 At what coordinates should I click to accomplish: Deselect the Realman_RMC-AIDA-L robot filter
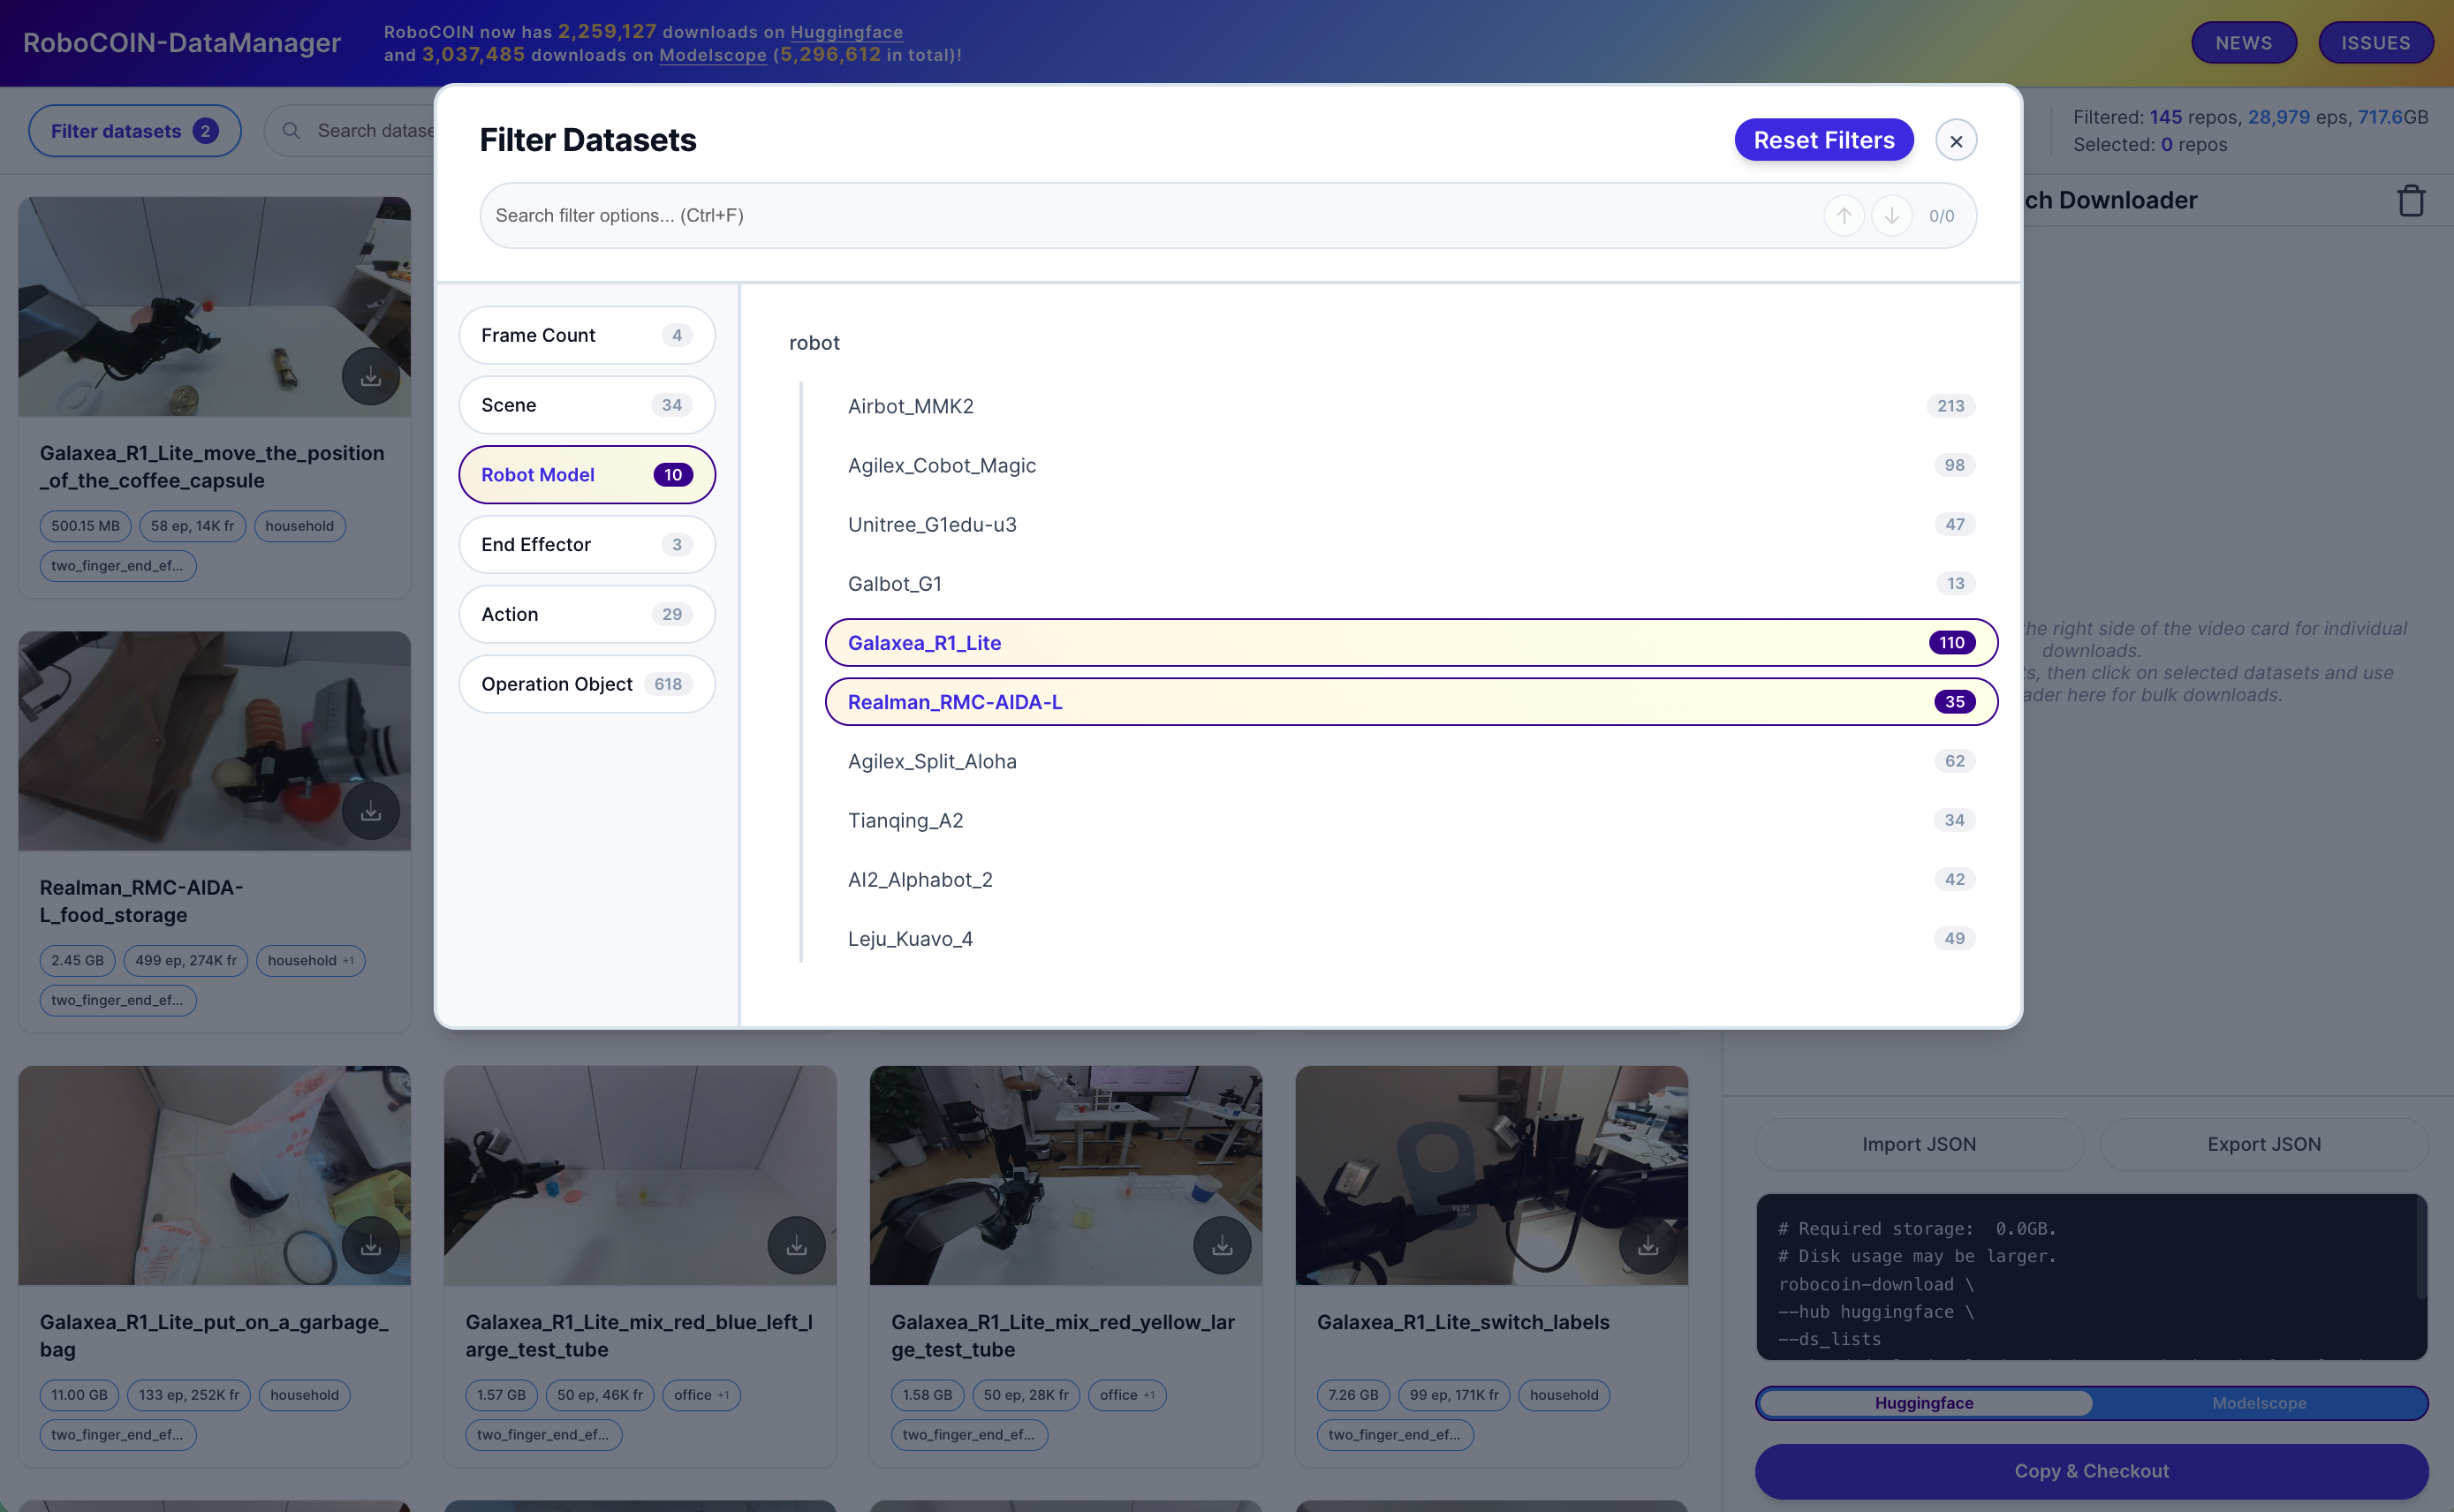1411,701
